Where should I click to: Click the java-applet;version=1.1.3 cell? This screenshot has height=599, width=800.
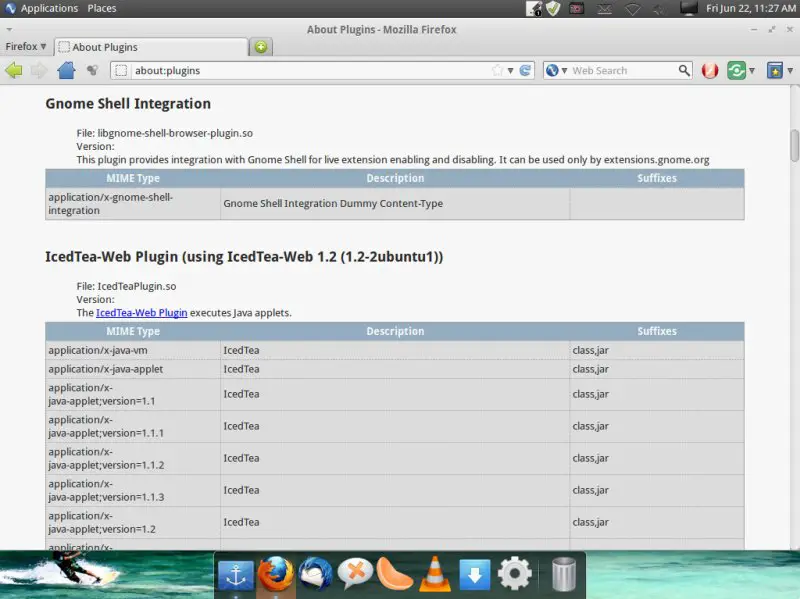[x=133, y=490]
